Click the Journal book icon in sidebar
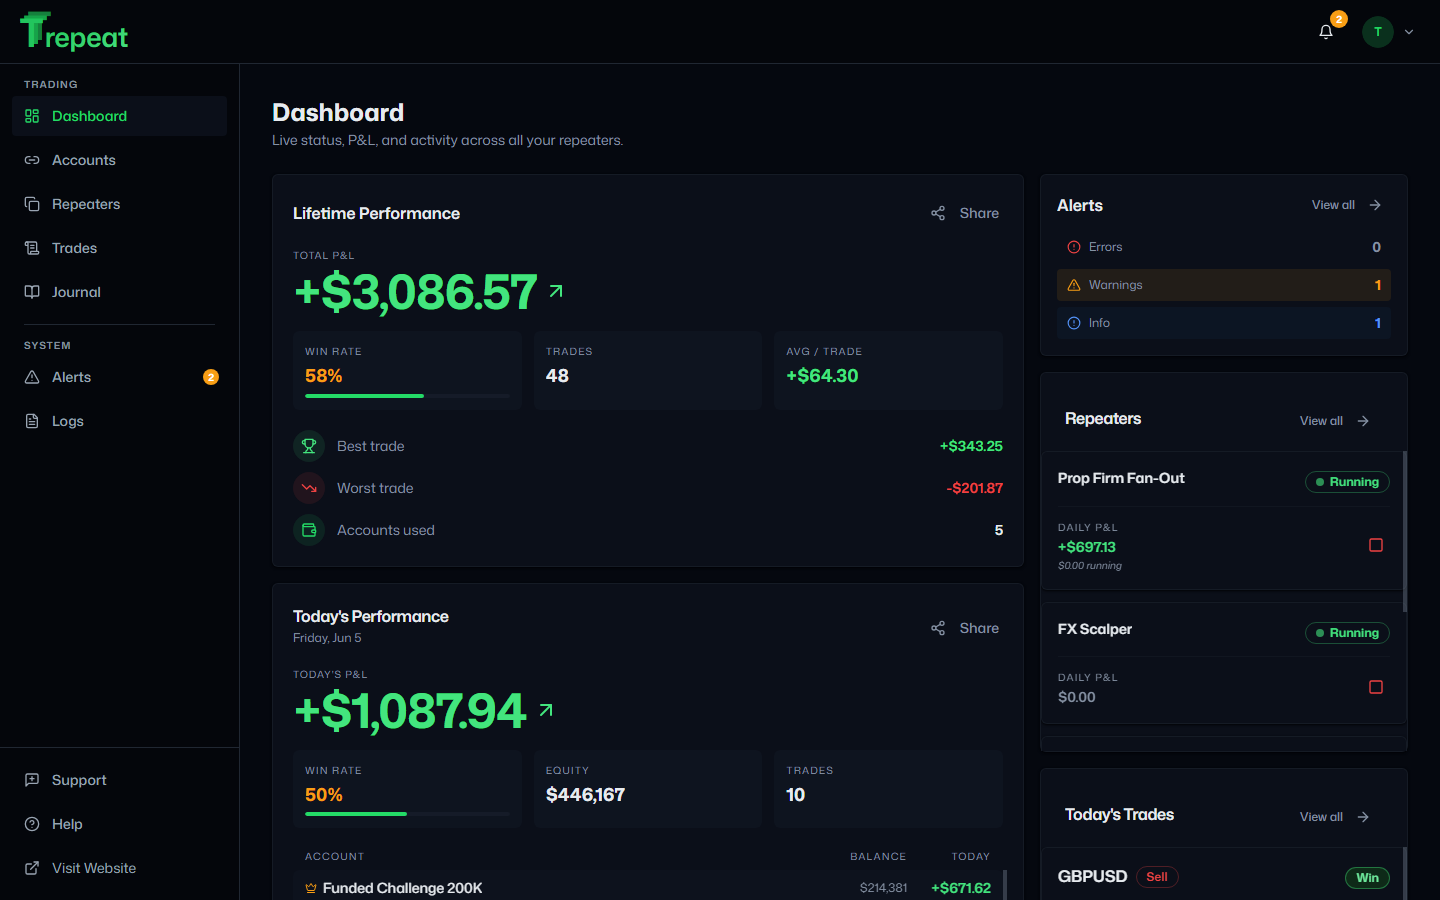 click(32, 292)
